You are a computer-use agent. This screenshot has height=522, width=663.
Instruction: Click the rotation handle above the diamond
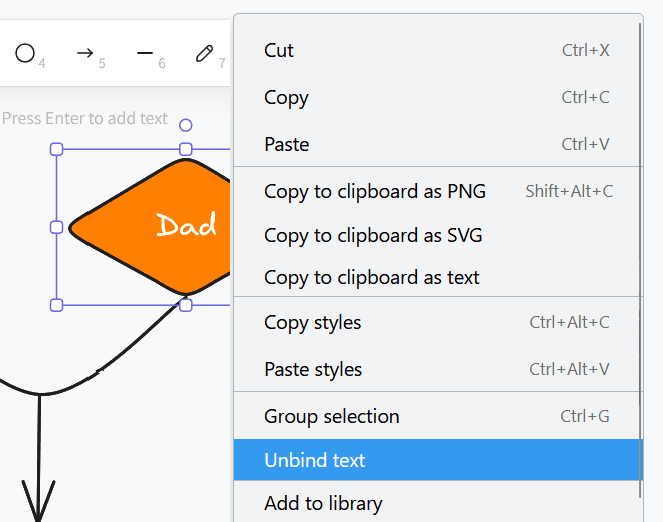pyautogui.click(x=185, y=125)
